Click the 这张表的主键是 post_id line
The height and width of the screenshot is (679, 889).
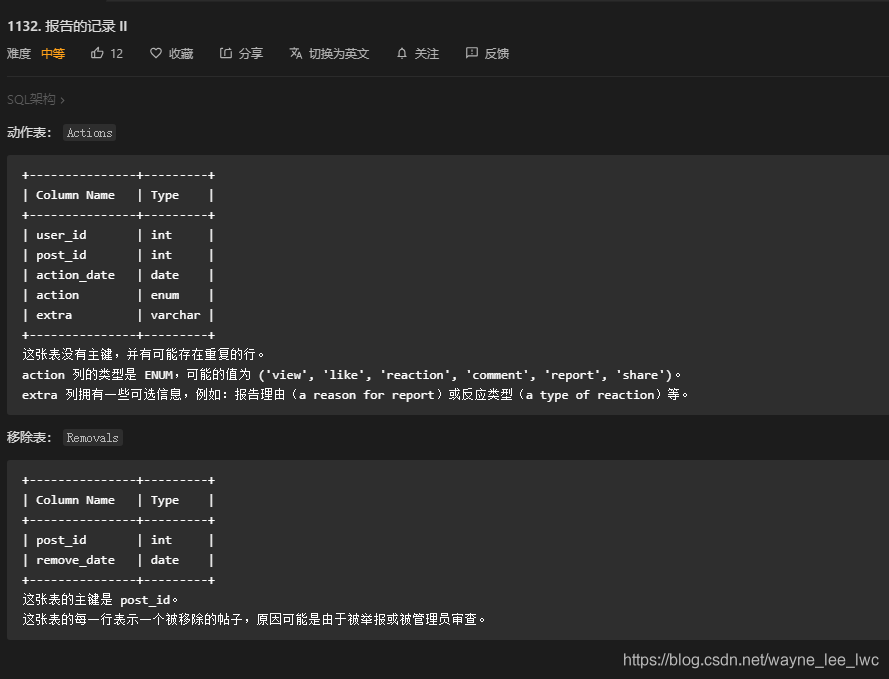(x=100, y=600)
